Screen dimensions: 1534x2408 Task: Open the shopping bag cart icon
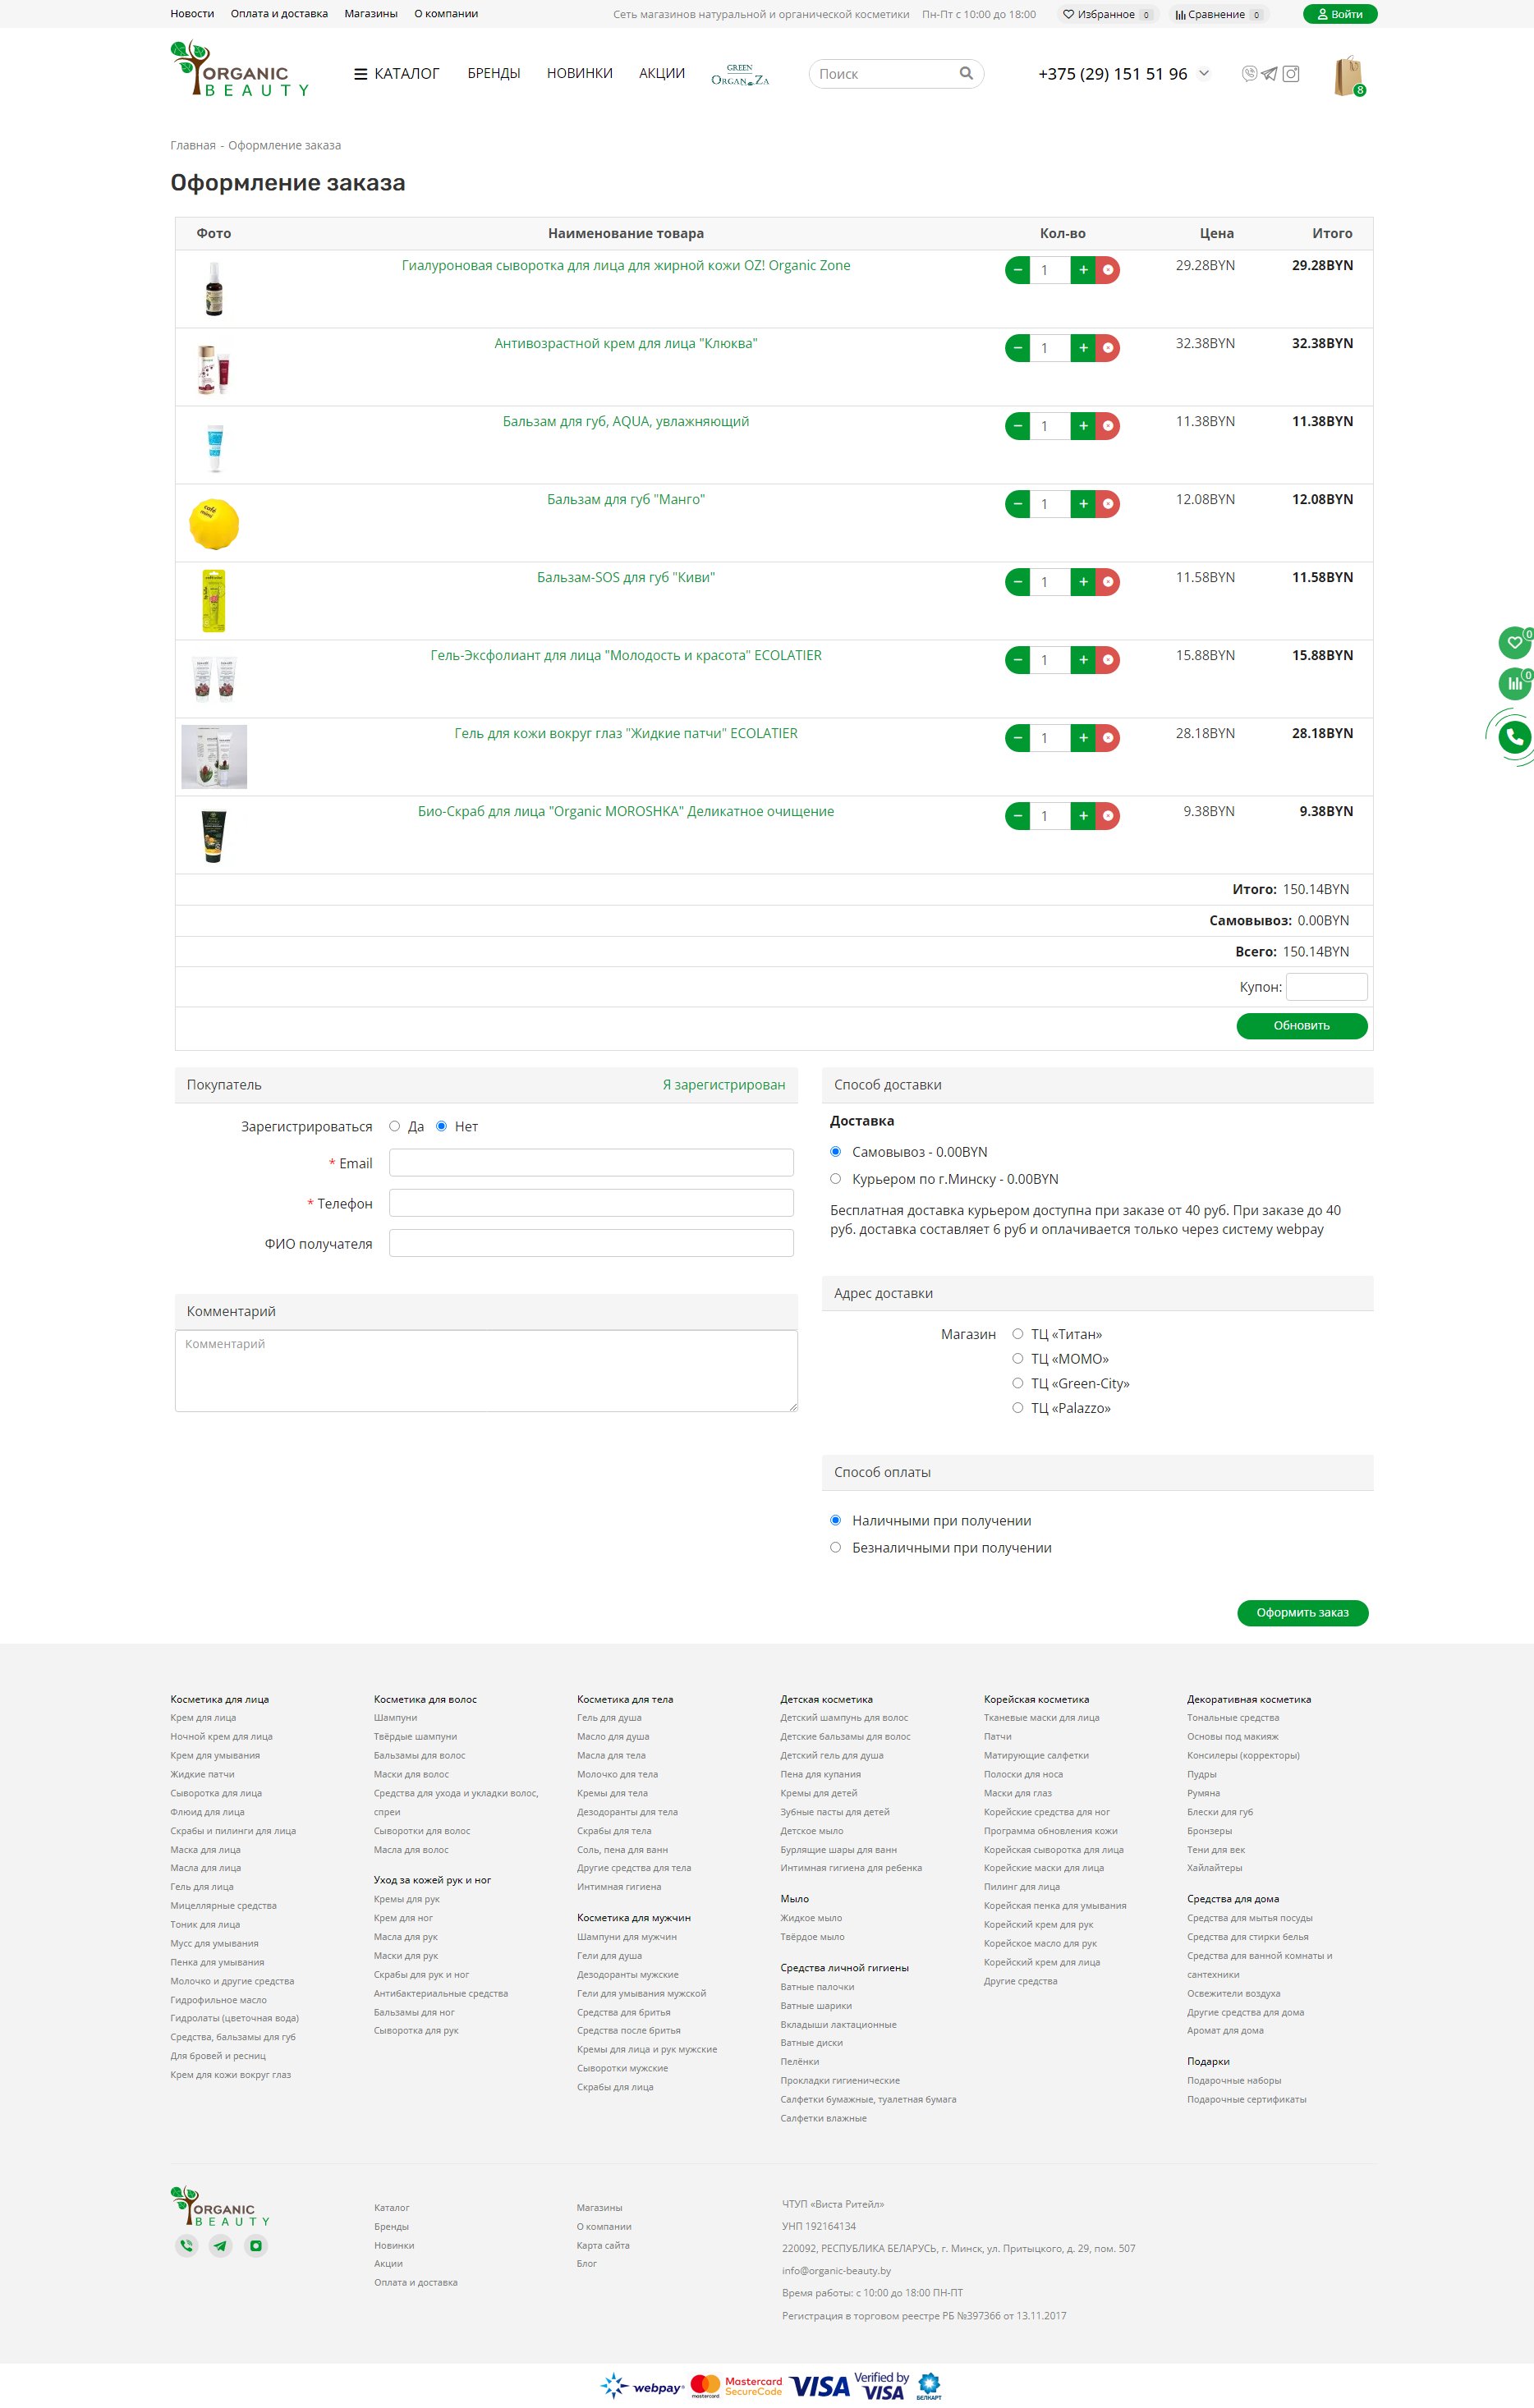[x=1348, y=76]
